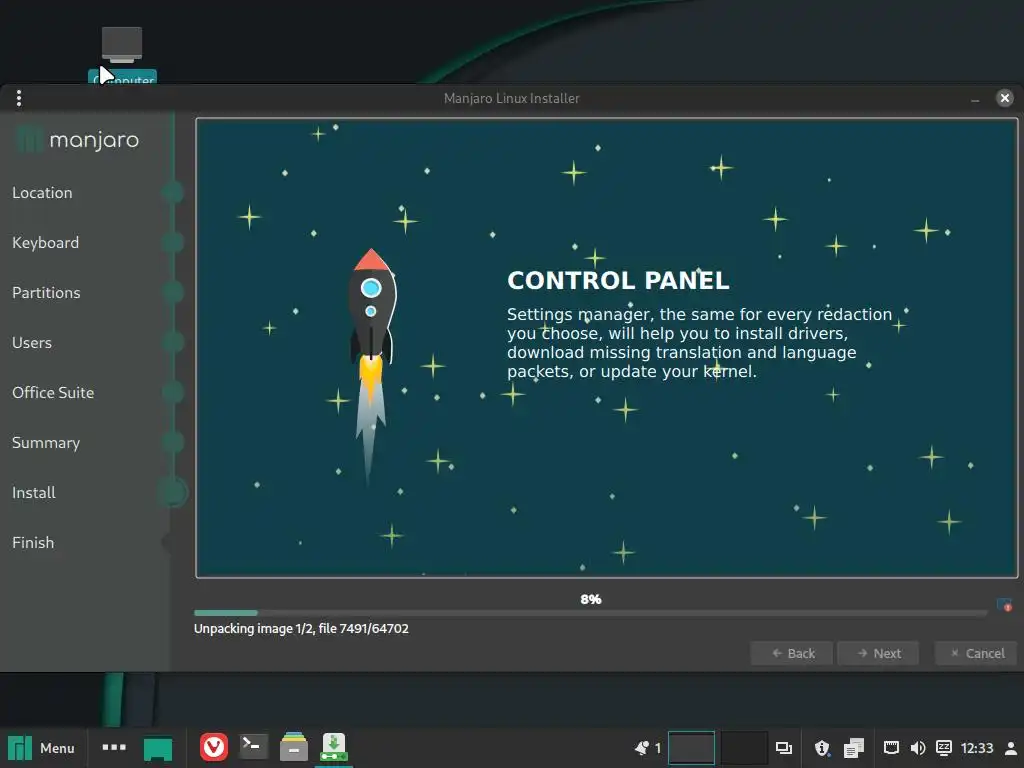The height and width of the screenshot is (768, 1024).
Task: Open the clock showing 12:33
Action: (977, 748)
